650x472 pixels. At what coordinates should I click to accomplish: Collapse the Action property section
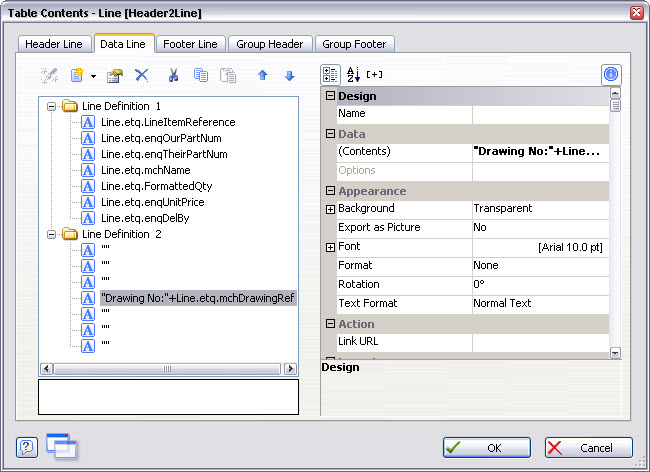(x=330, y=324)
